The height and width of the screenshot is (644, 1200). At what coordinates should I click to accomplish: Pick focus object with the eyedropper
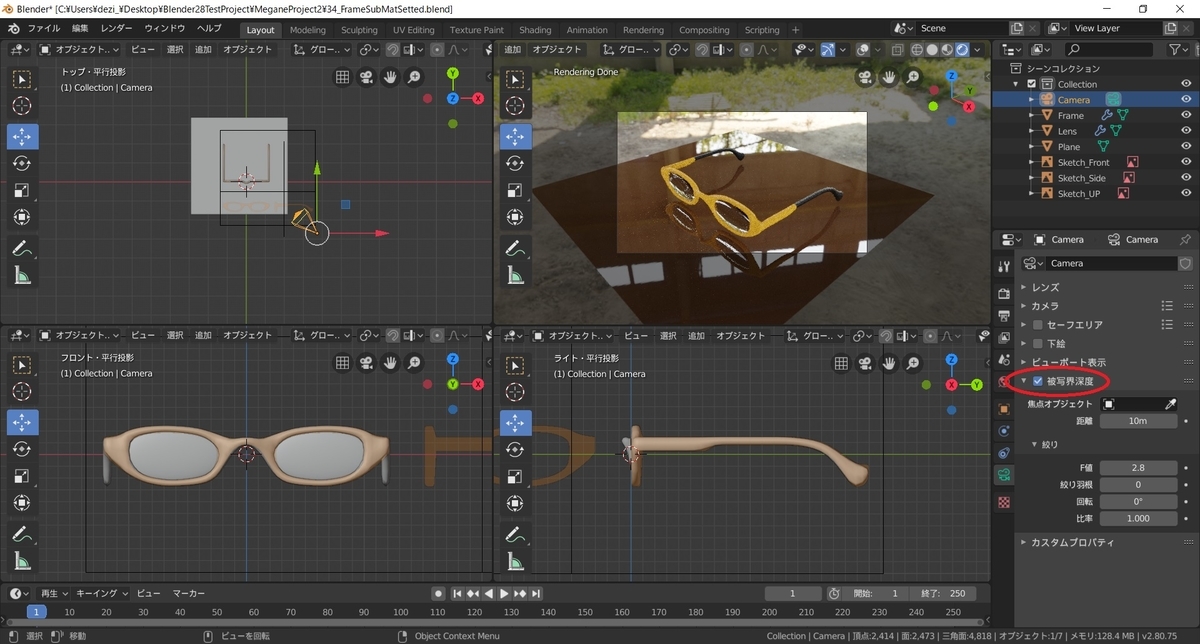point(1171,404)
